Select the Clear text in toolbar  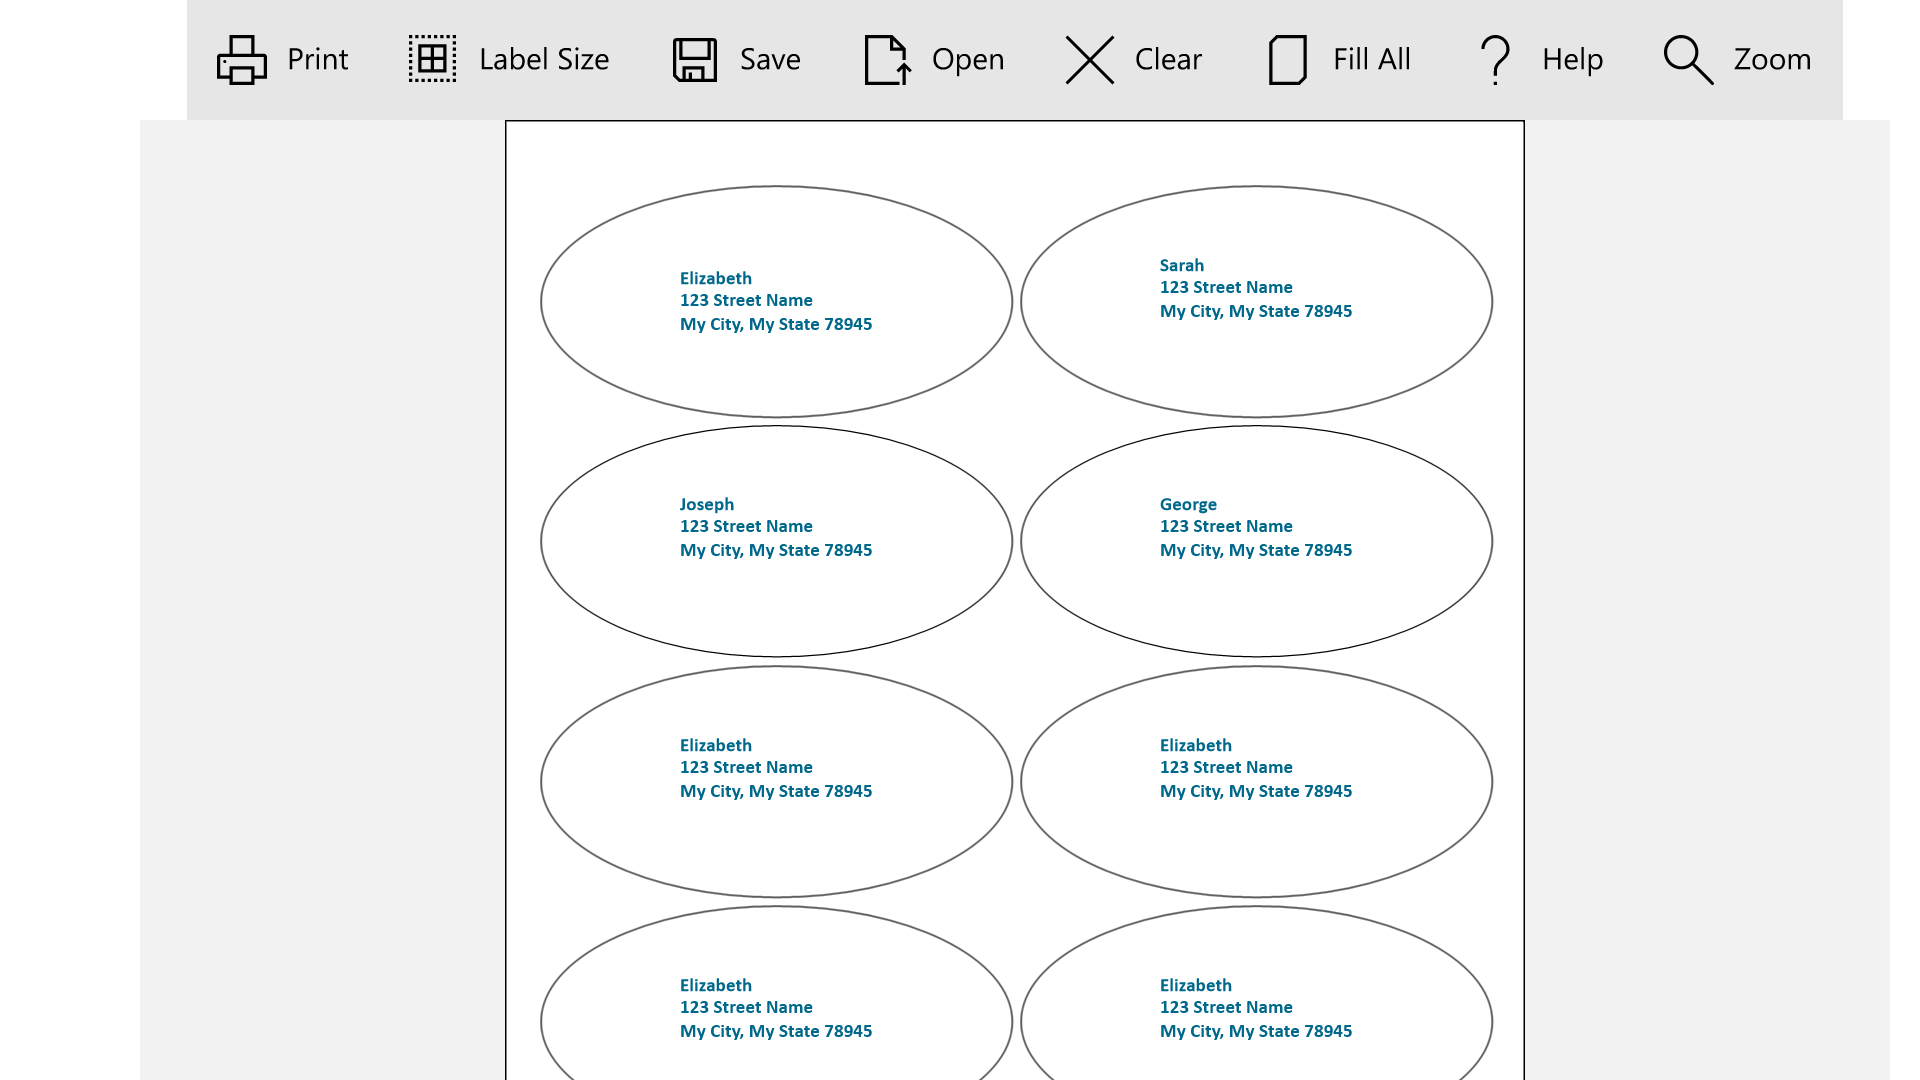1168,60
